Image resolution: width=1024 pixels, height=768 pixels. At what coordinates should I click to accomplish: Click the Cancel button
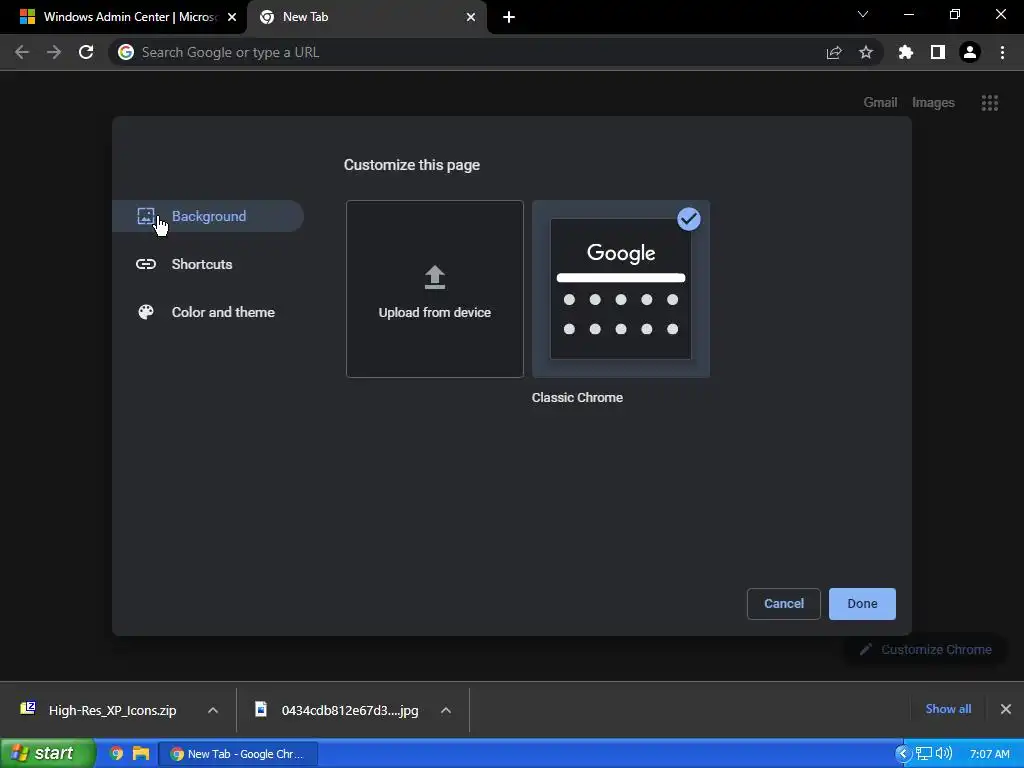pos(784,603)
